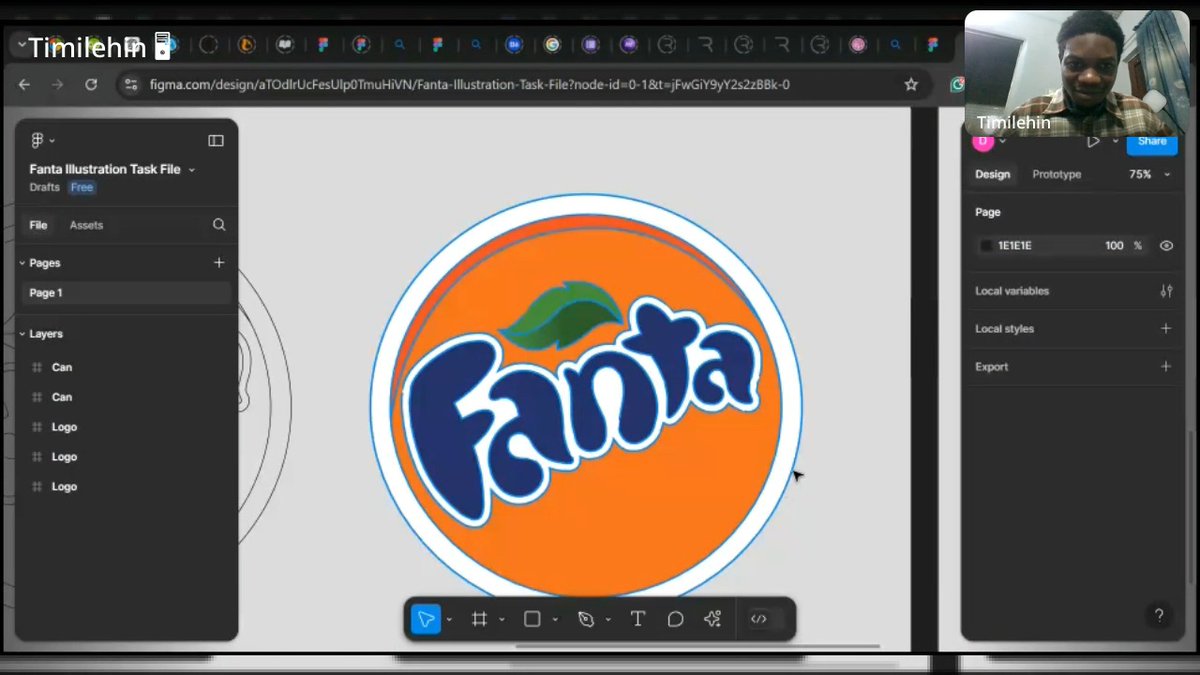Switch to the Prototype tab
This screenshot has width=1200, height=675.
(1057, 174)
